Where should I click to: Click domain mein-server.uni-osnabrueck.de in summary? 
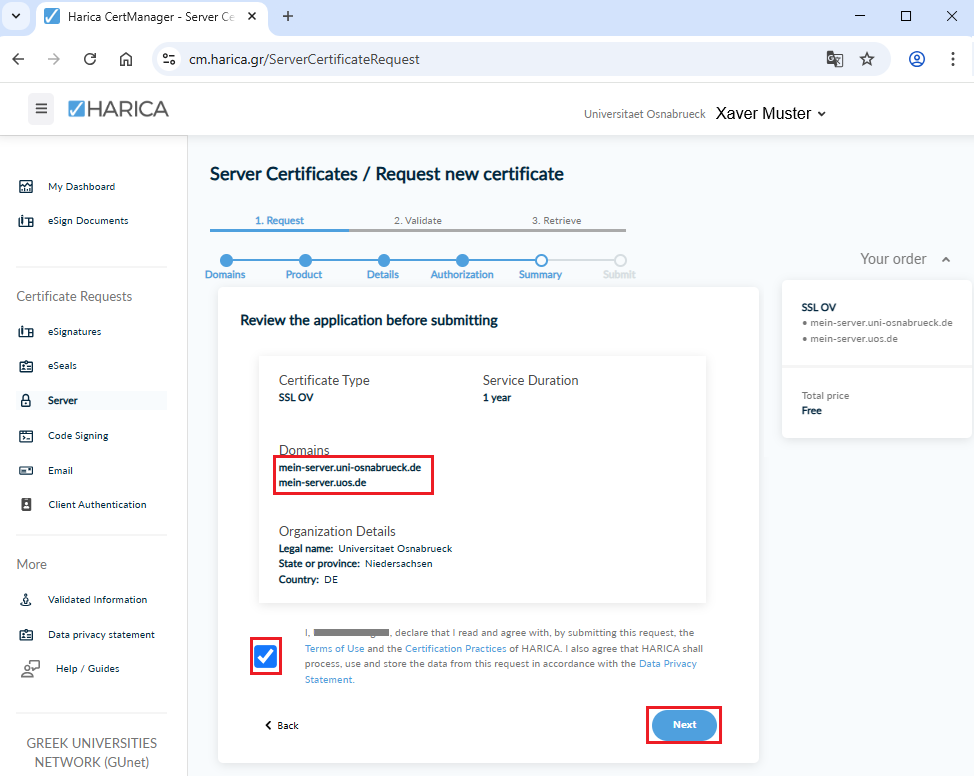click(350, 467)
